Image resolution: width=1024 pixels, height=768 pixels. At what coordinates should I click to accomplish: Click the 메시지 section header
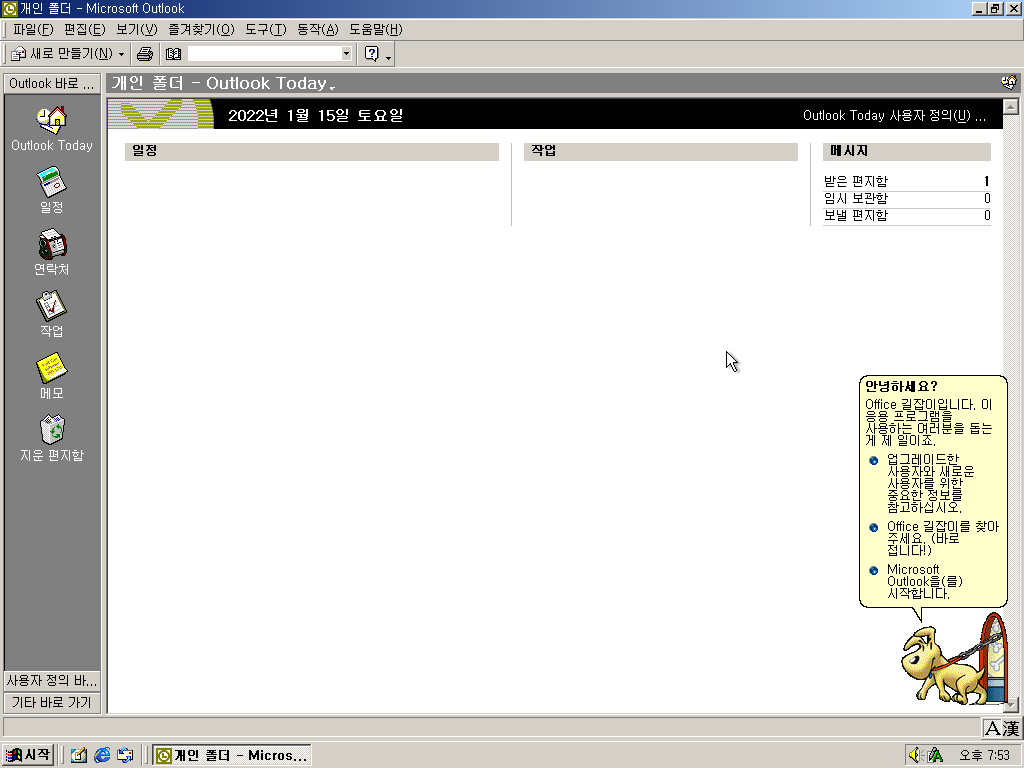pyautogui.click(x=906, y=151)
